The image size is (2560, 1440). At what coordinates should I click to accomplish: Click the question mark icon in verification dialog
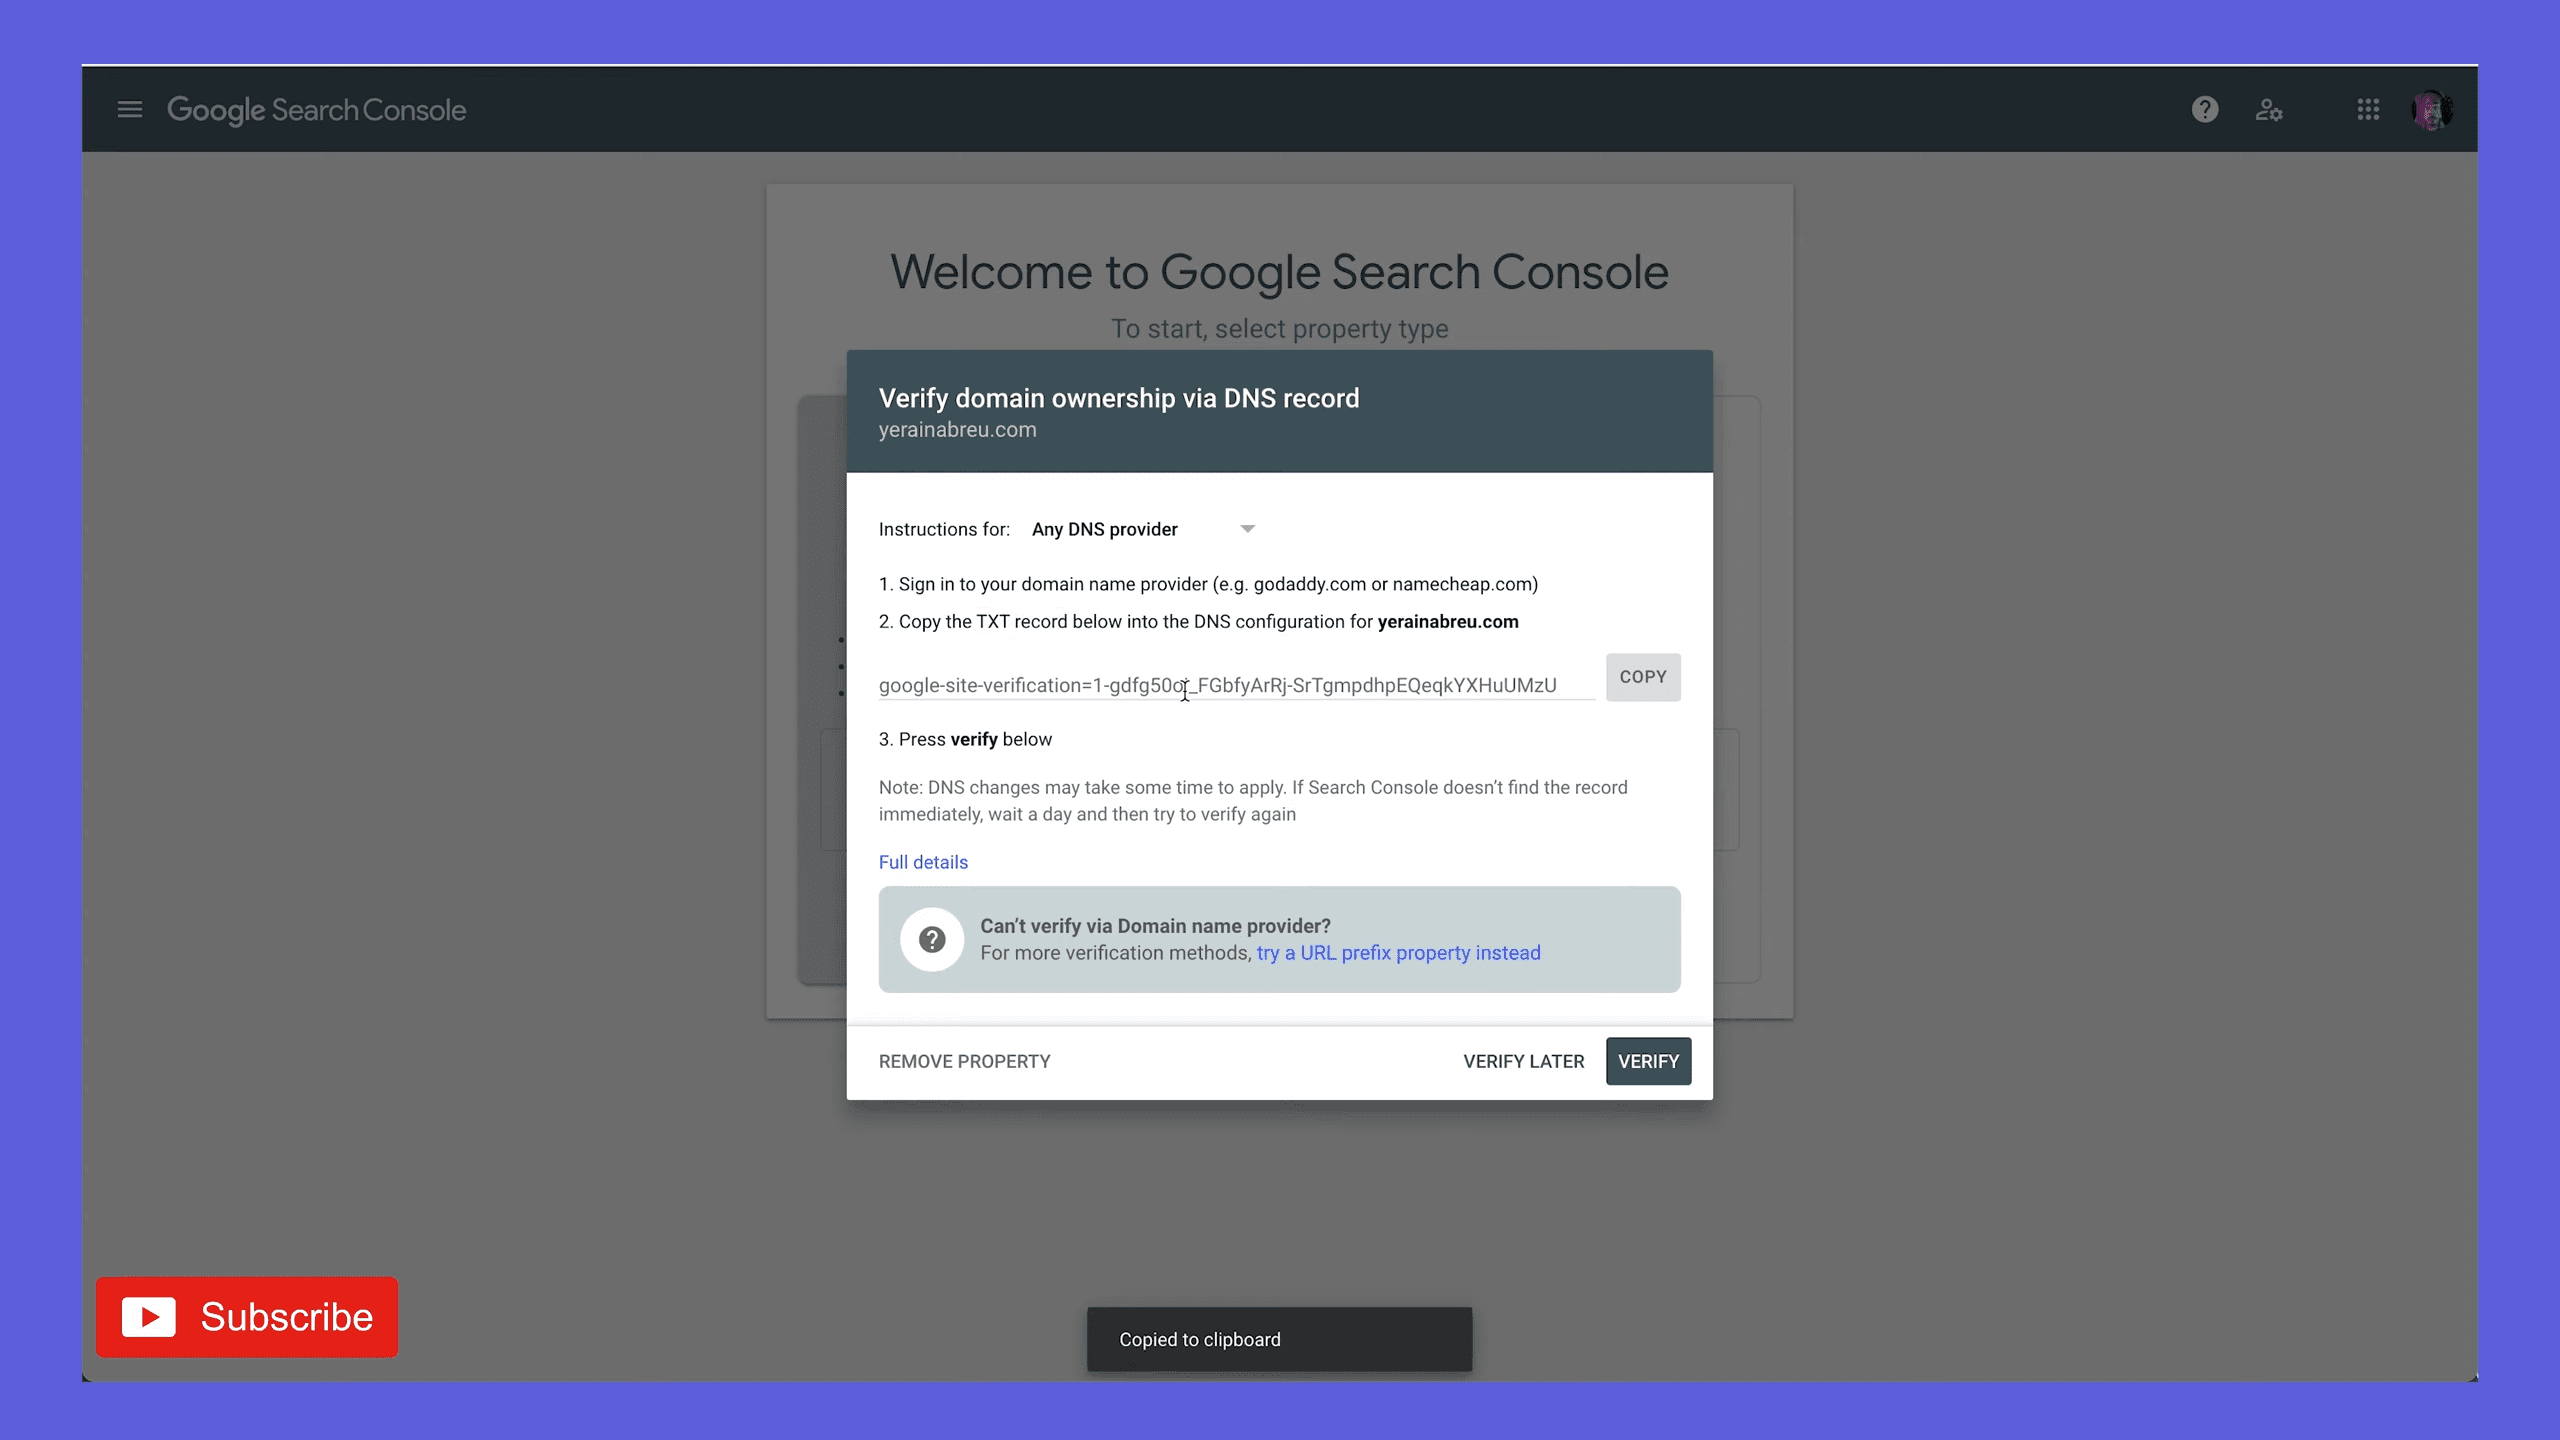click(934, 939)
